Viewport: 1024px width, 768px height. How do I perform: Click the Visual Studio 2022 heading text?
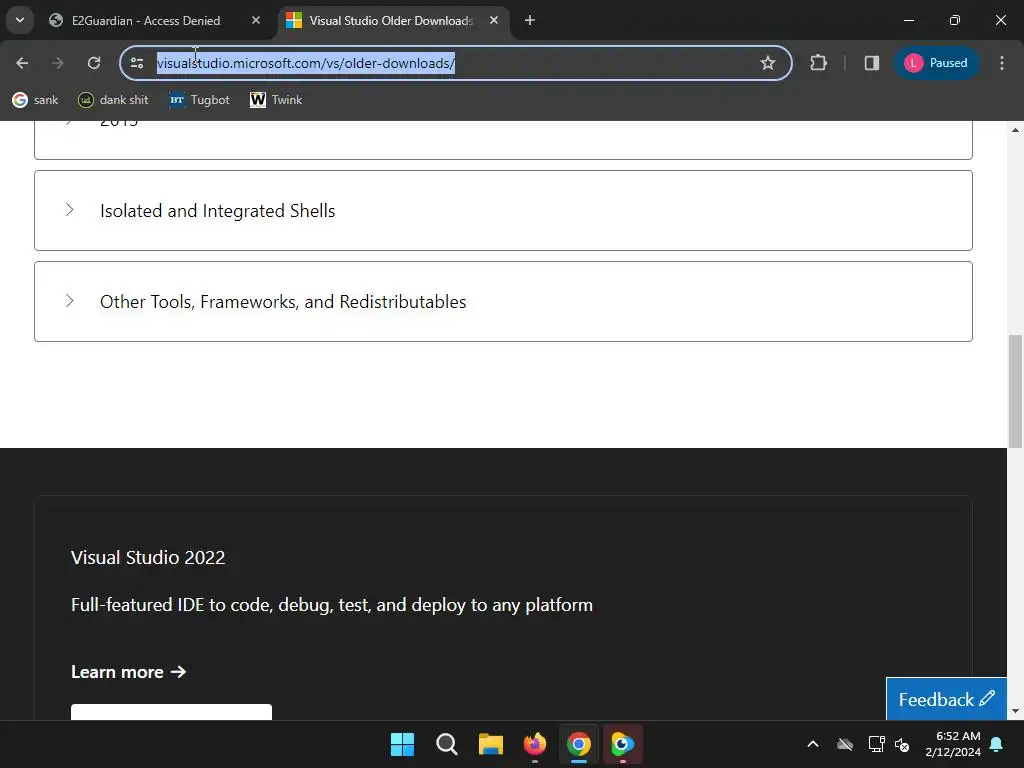(x=148, y=557)
